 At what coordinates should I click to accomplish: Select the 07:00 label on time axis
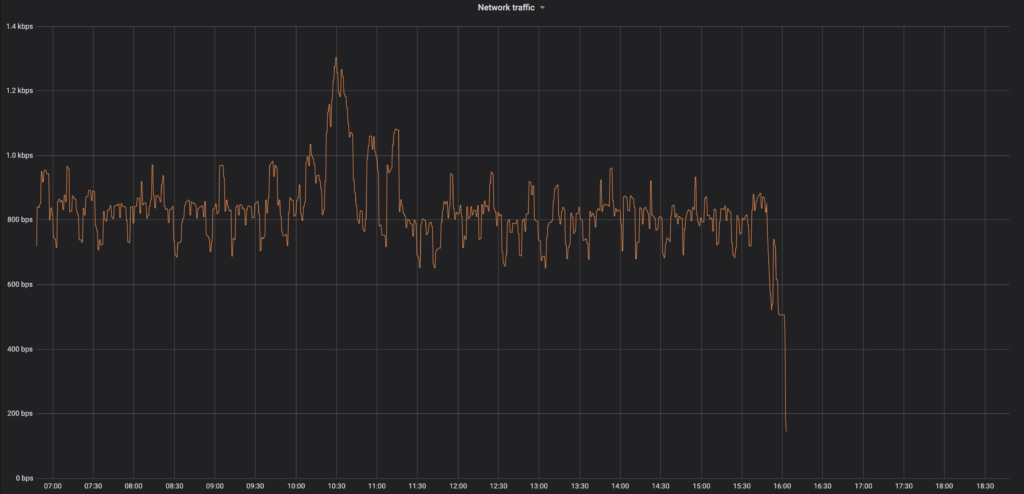pos(53,486)
